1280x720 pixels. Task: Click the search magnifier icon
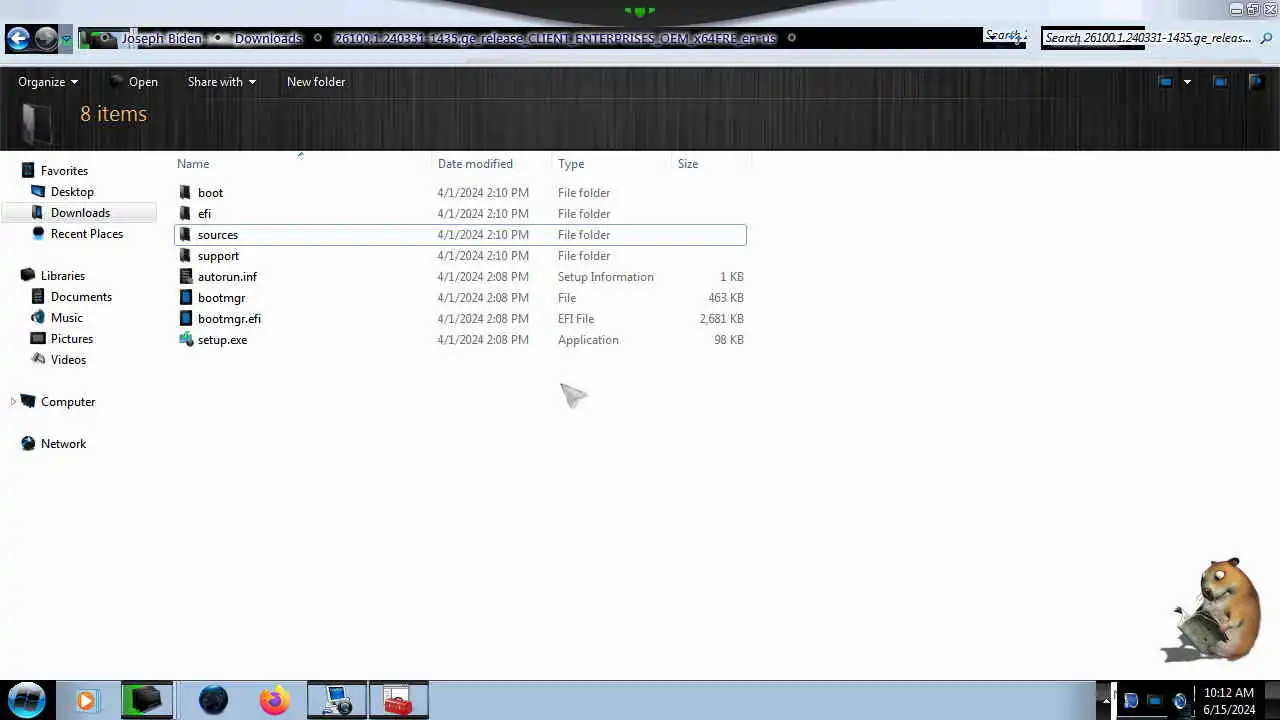(1266, 38)
